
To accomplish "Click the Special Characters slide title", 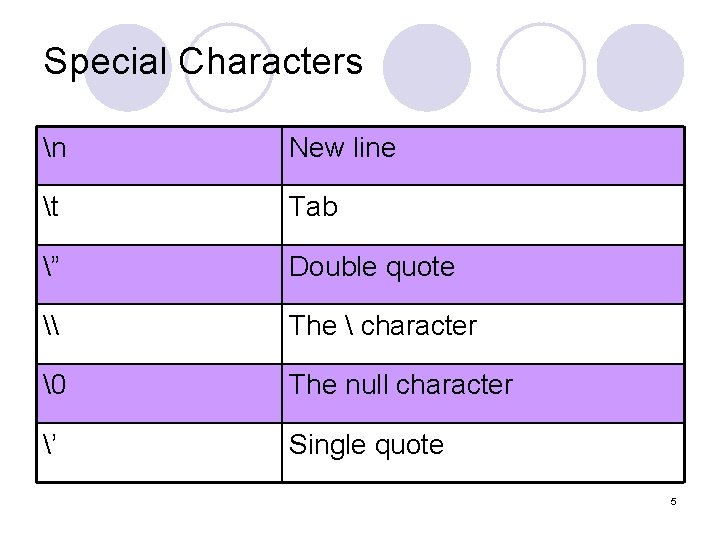I will 203,62.
